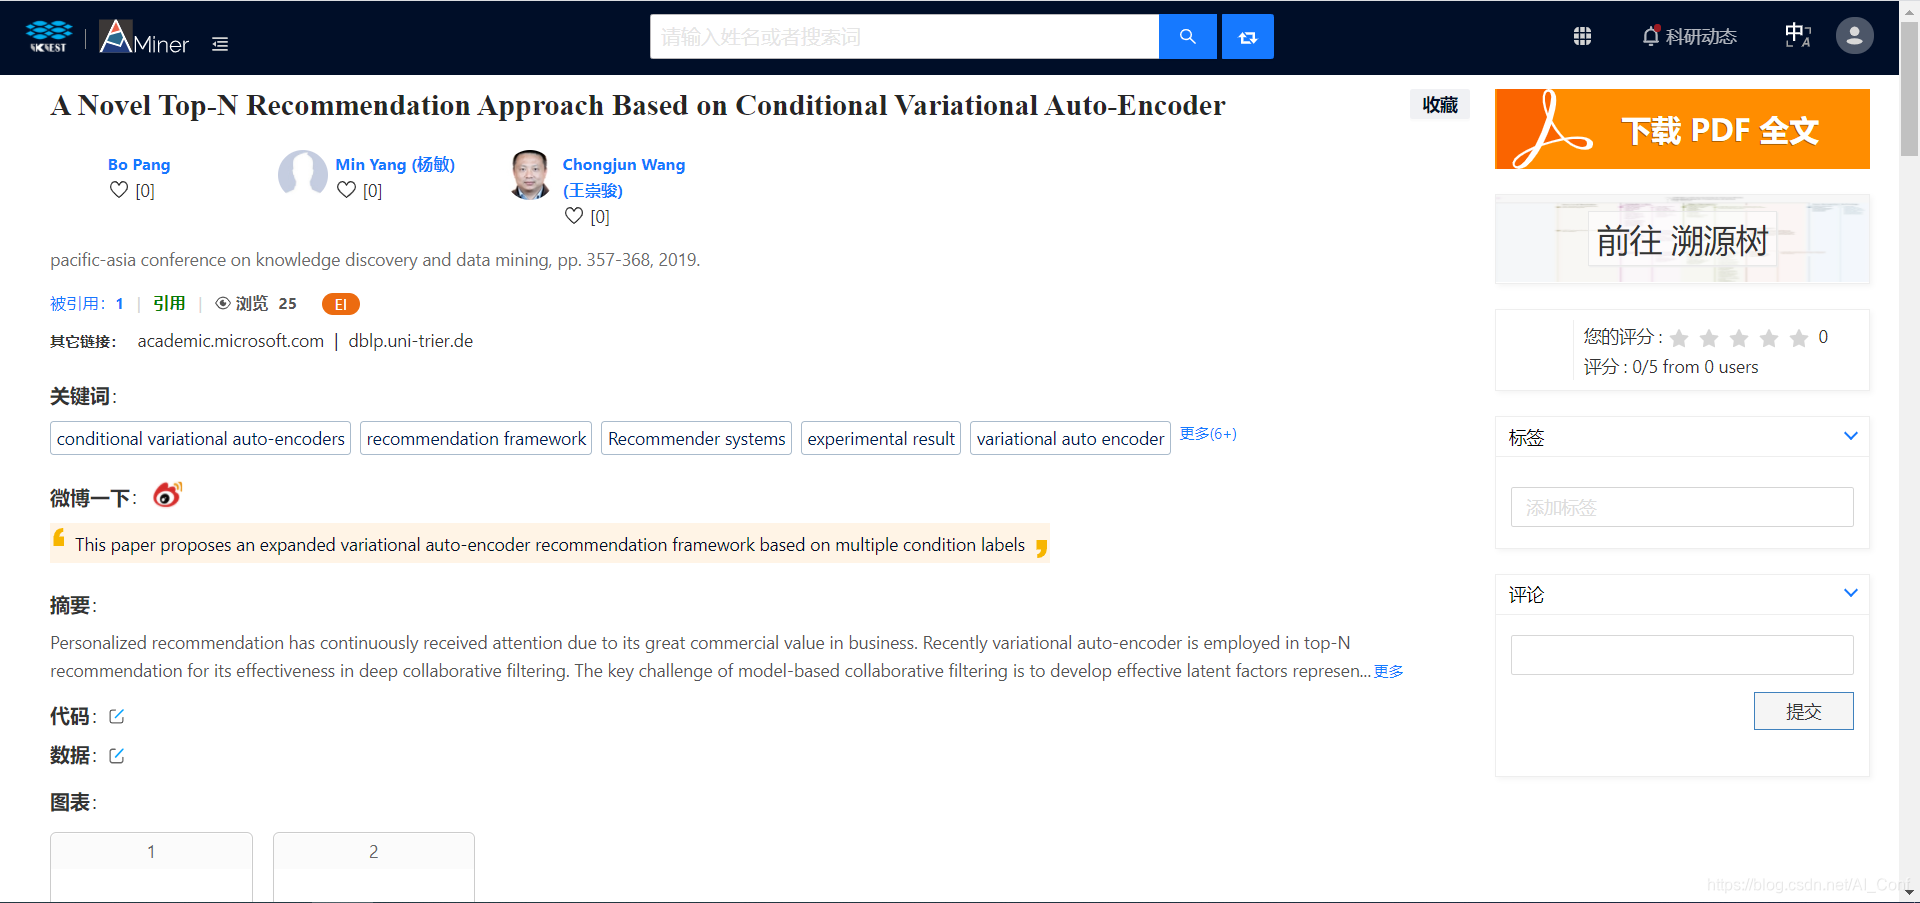Open the apps grid icon
This screenshot has width=1920, height=903.
click(x=1582, y=37)
